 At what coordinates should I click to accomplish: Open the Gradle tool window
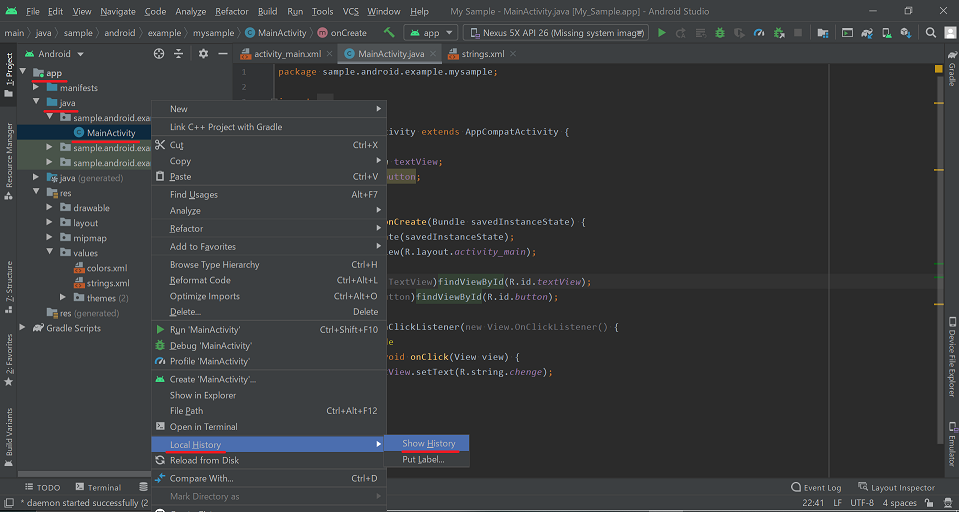(x=952, y=67)
